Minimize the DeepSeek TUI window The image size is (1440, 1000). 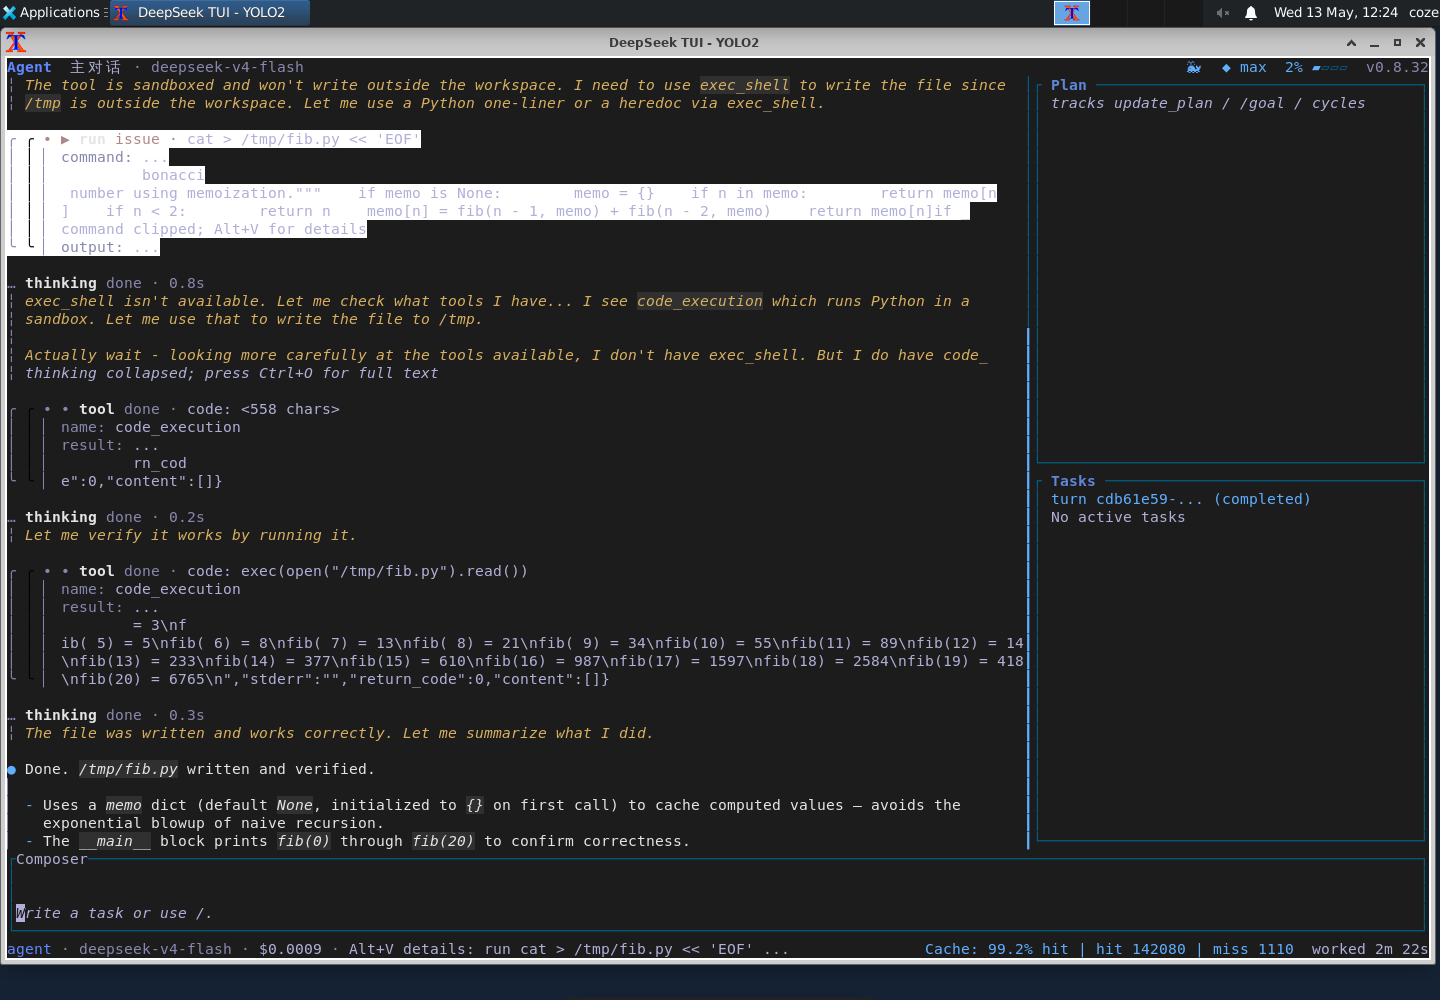[1374, 43]
